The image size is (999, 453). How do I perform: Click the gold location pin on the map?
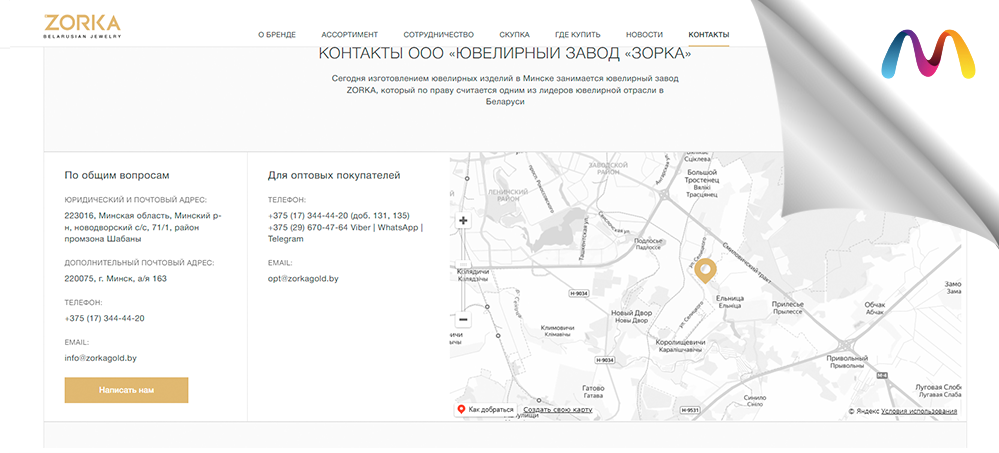[x=705, y=270]
